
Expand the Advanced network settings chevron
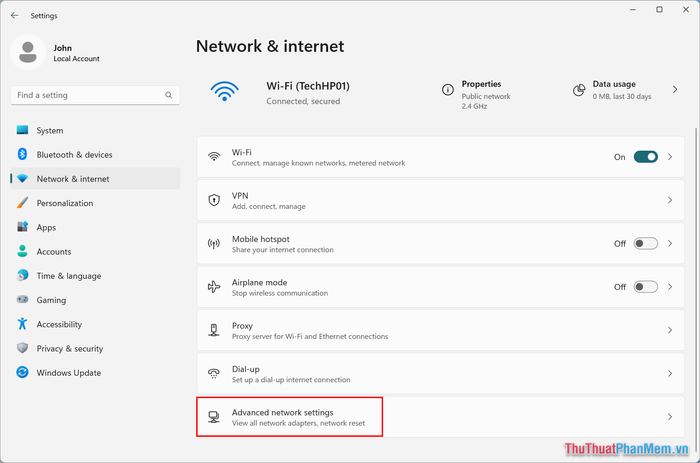[670, 417]
